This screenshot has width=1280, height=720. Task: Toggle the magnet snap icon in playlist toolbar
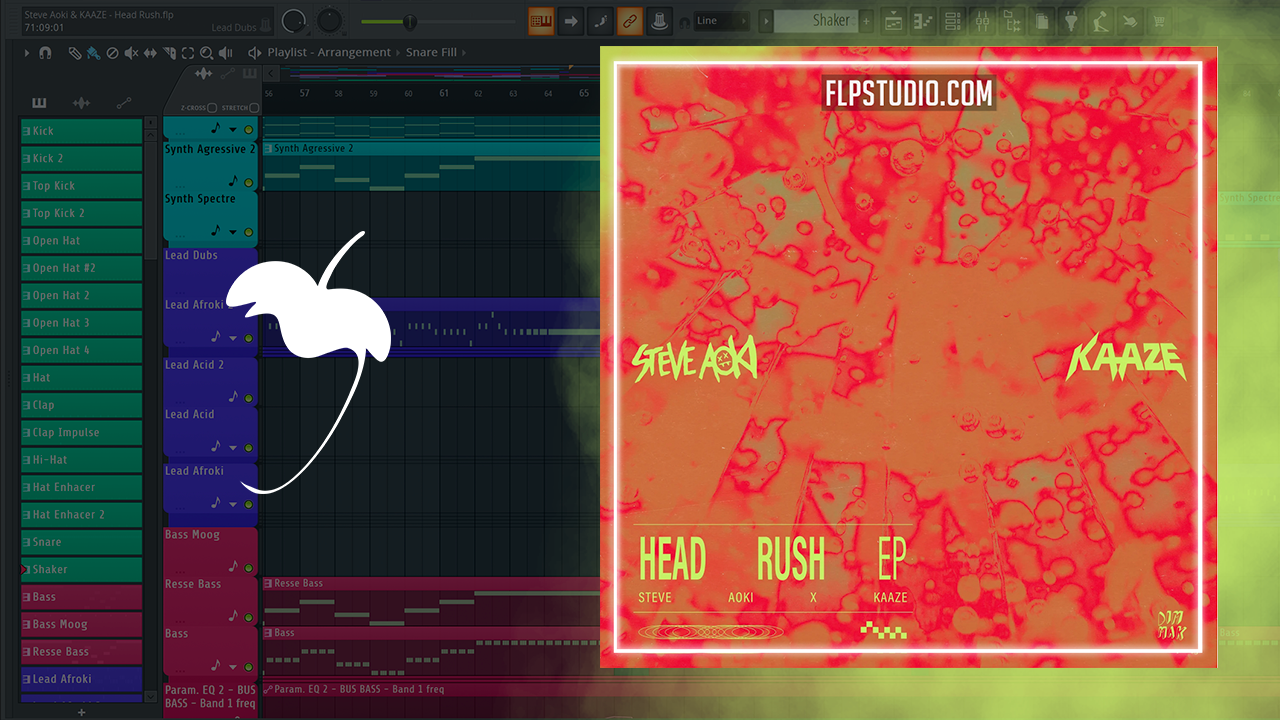click(x=44, y=52)
